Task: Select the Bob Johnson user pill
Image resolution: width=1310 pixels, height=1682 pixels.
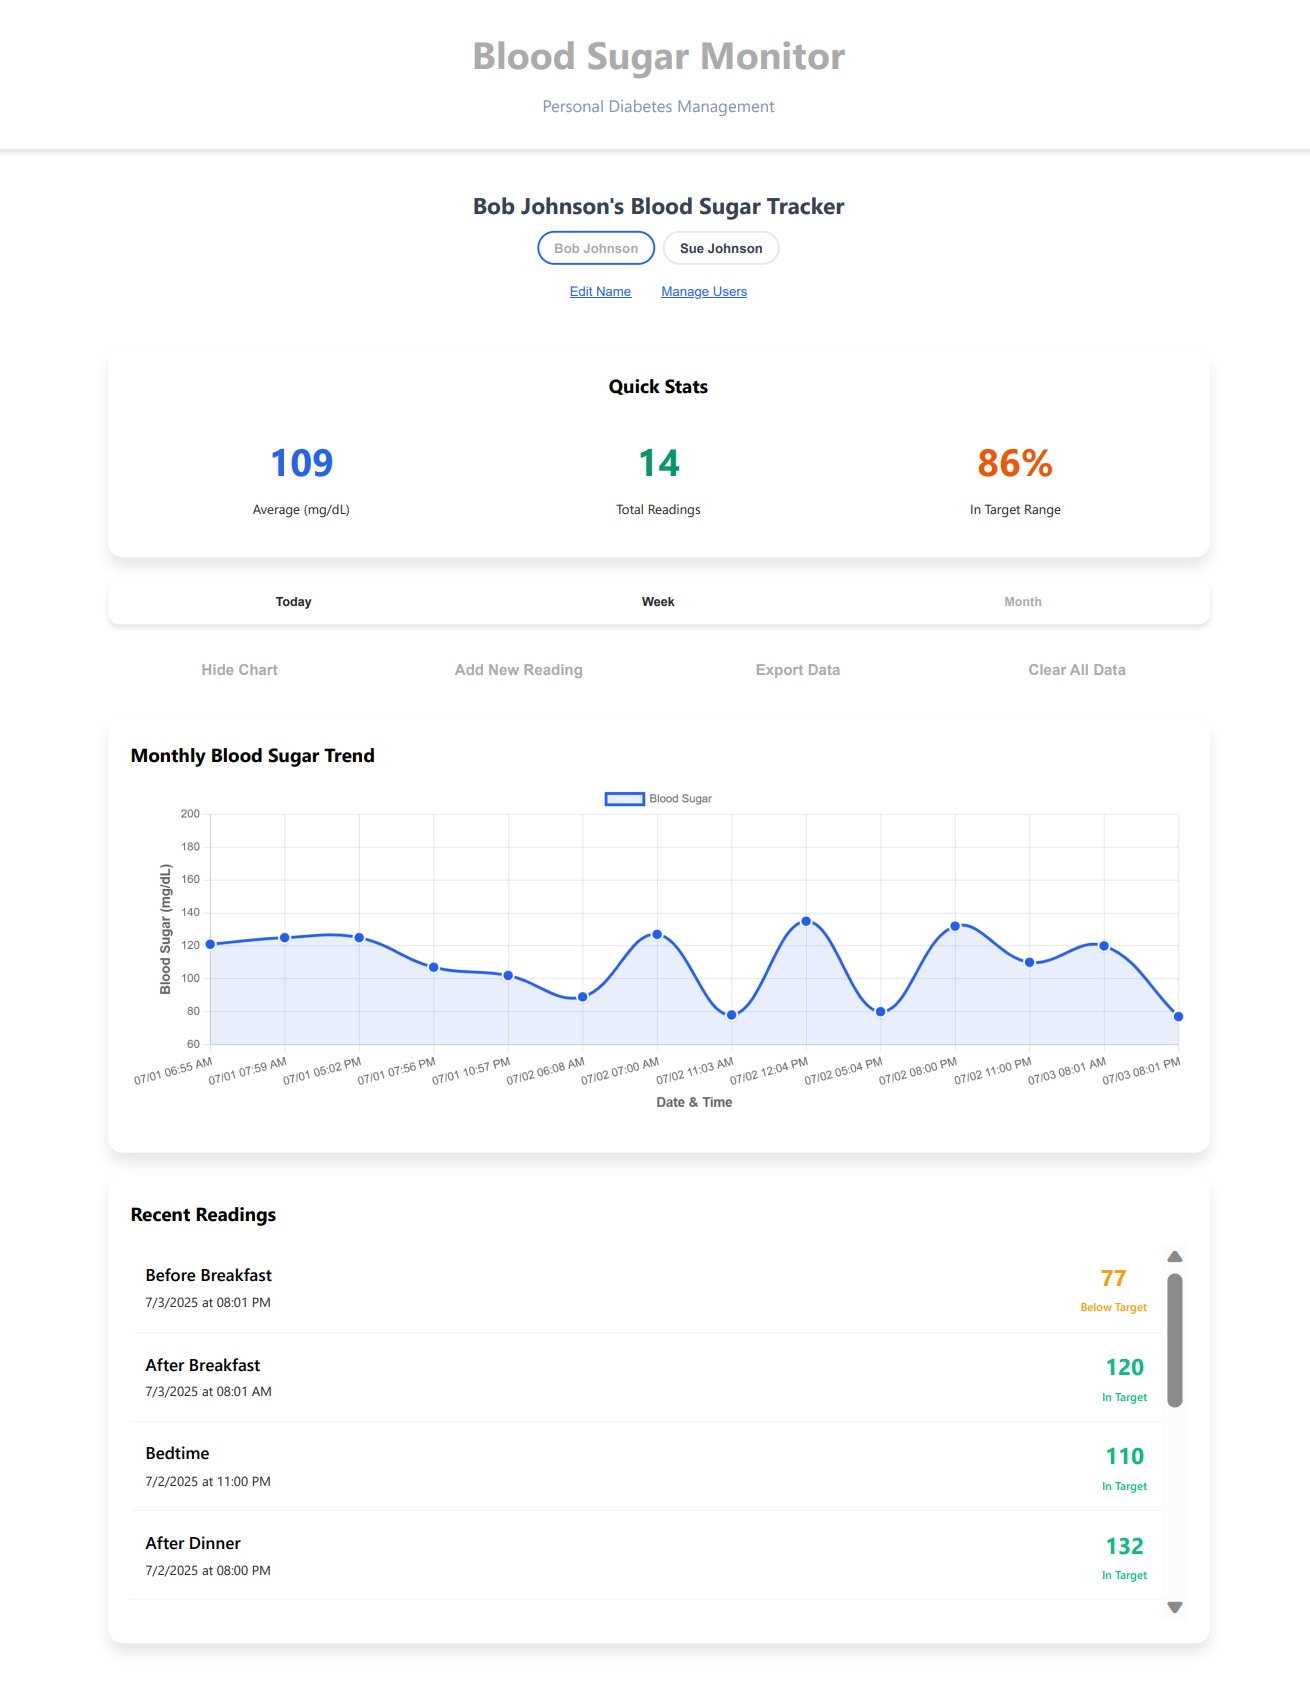Action: [x=596, y=248]
